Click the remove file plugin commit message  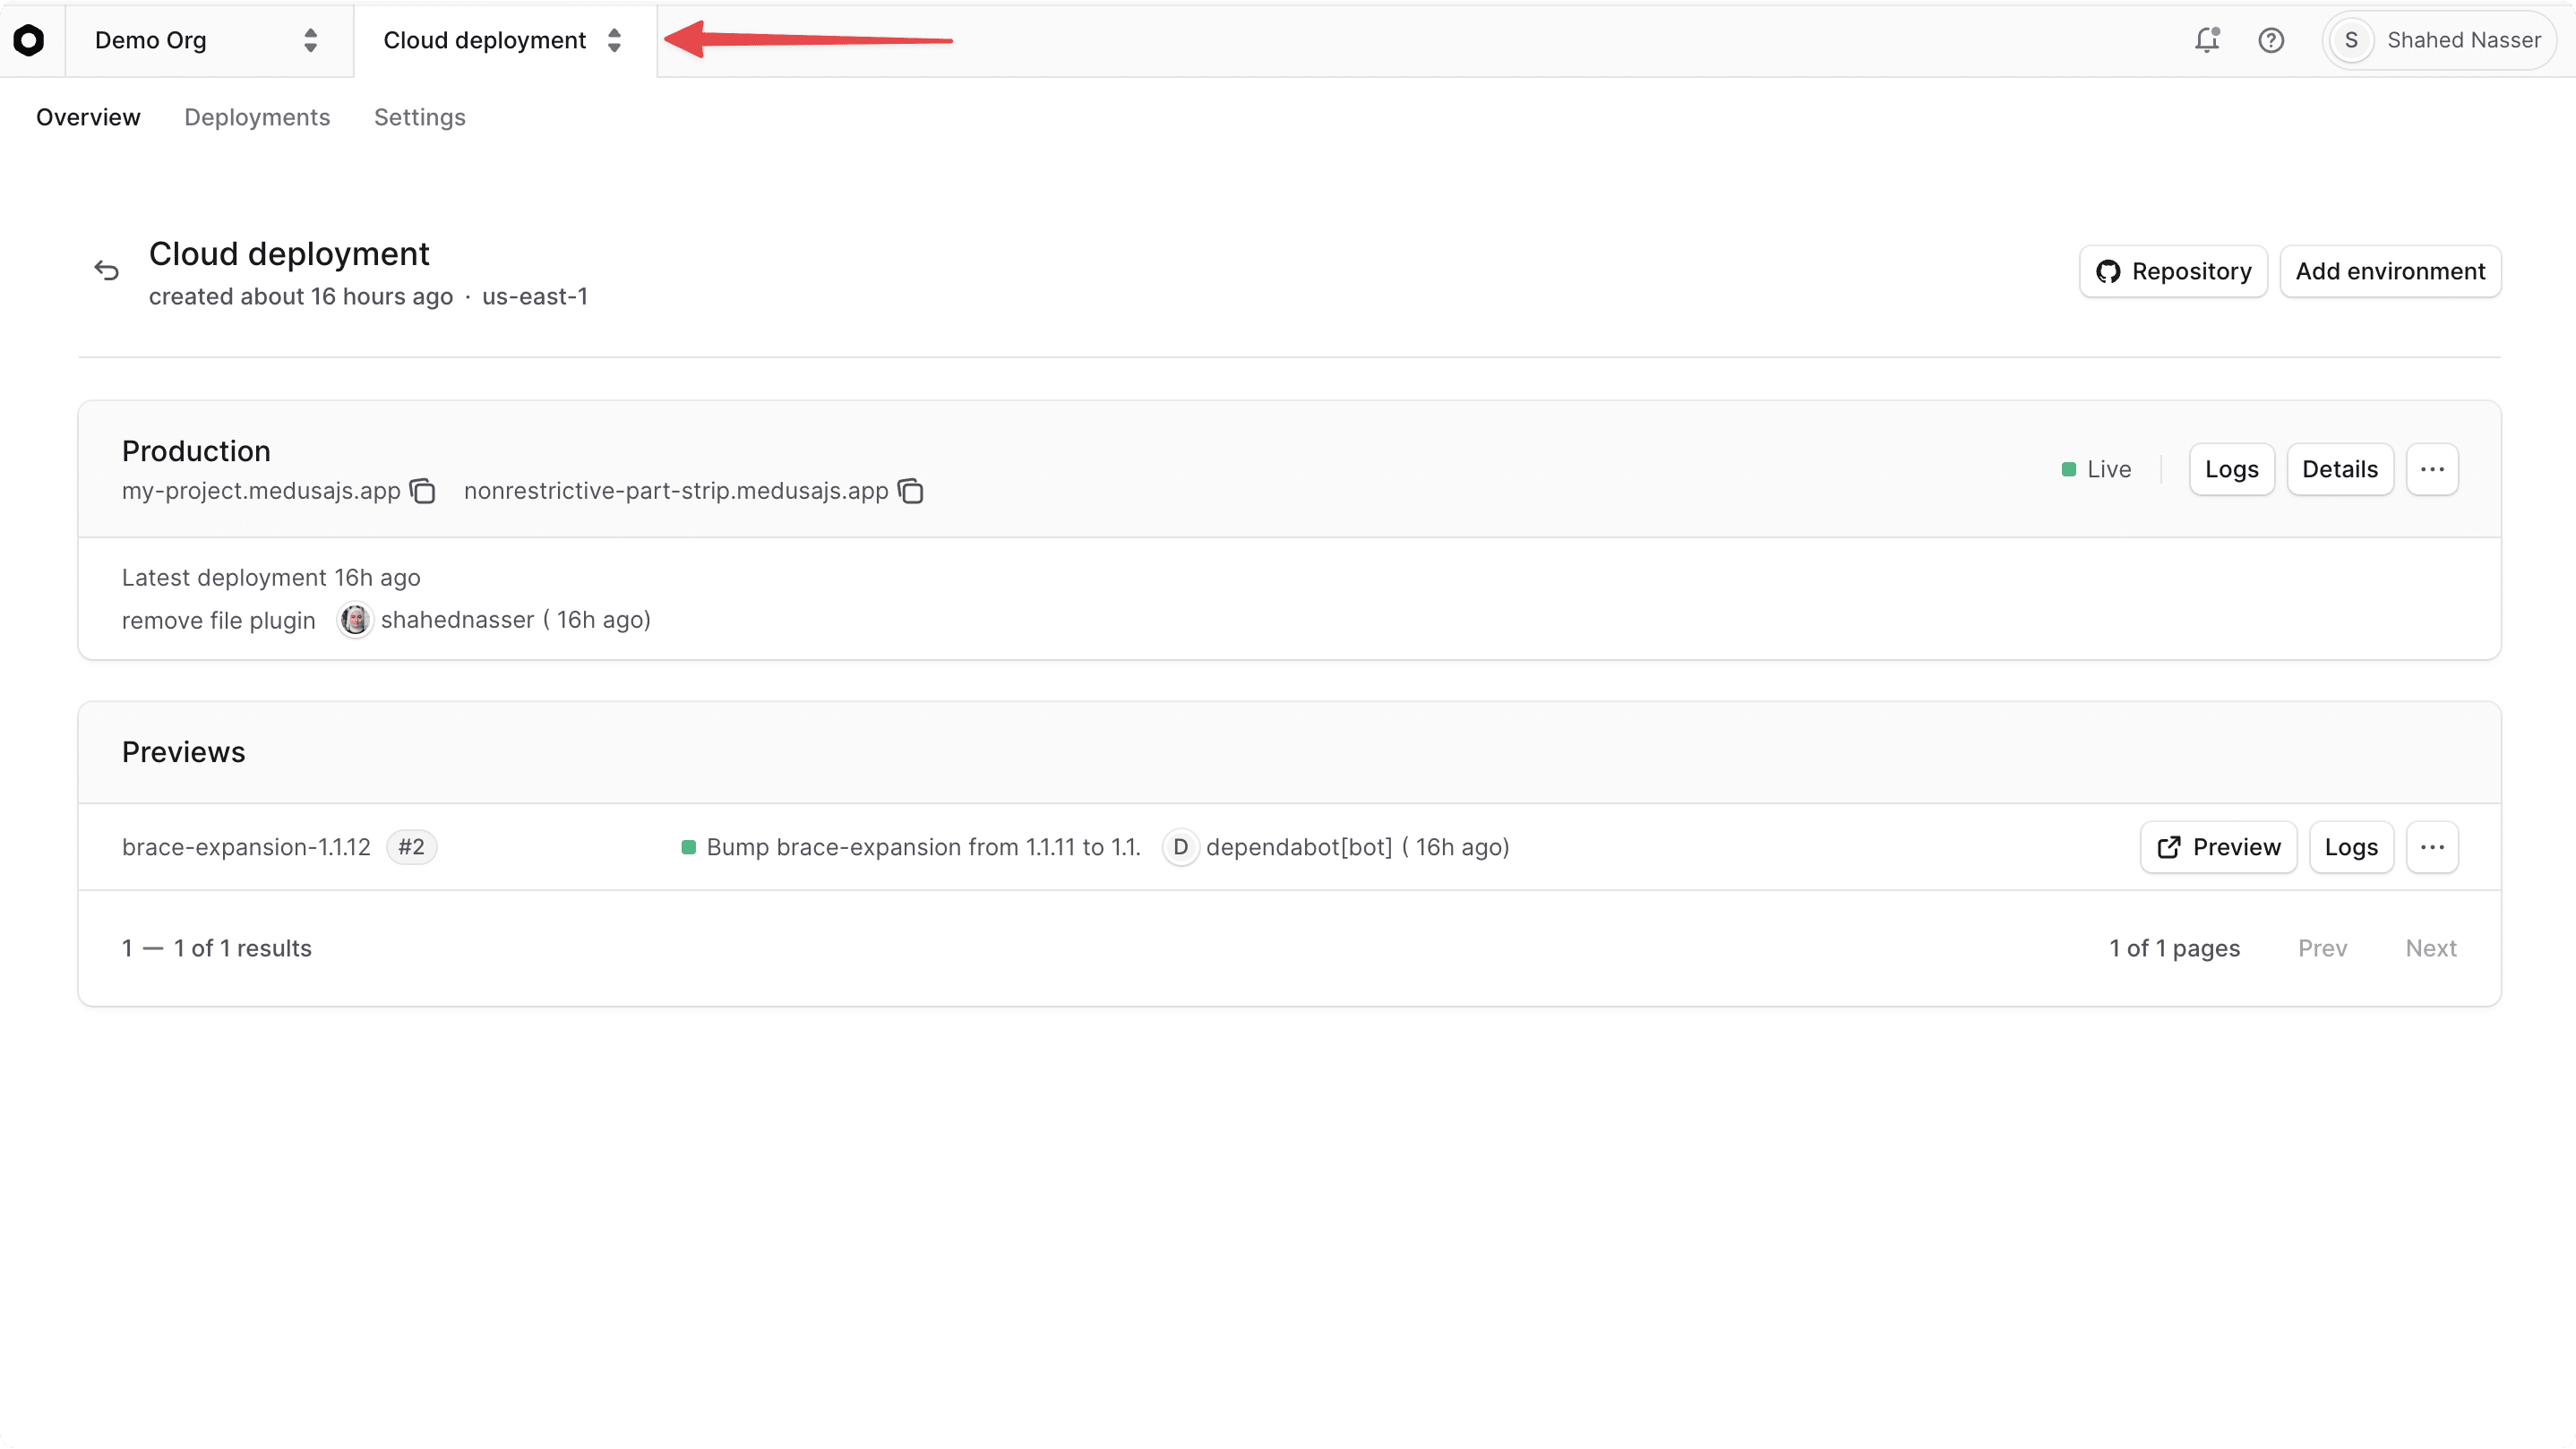point(219,620)
